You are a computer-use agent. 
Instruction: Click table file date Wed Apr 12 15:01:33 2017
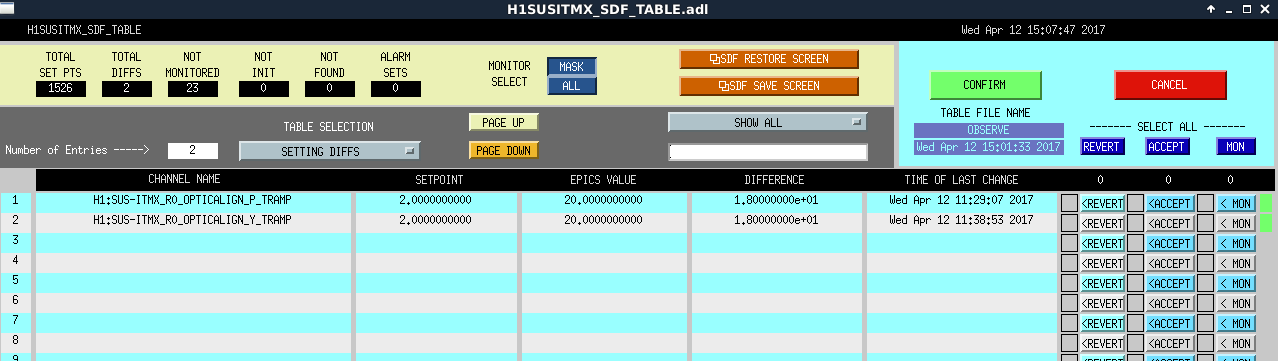(x=988, y=147)
